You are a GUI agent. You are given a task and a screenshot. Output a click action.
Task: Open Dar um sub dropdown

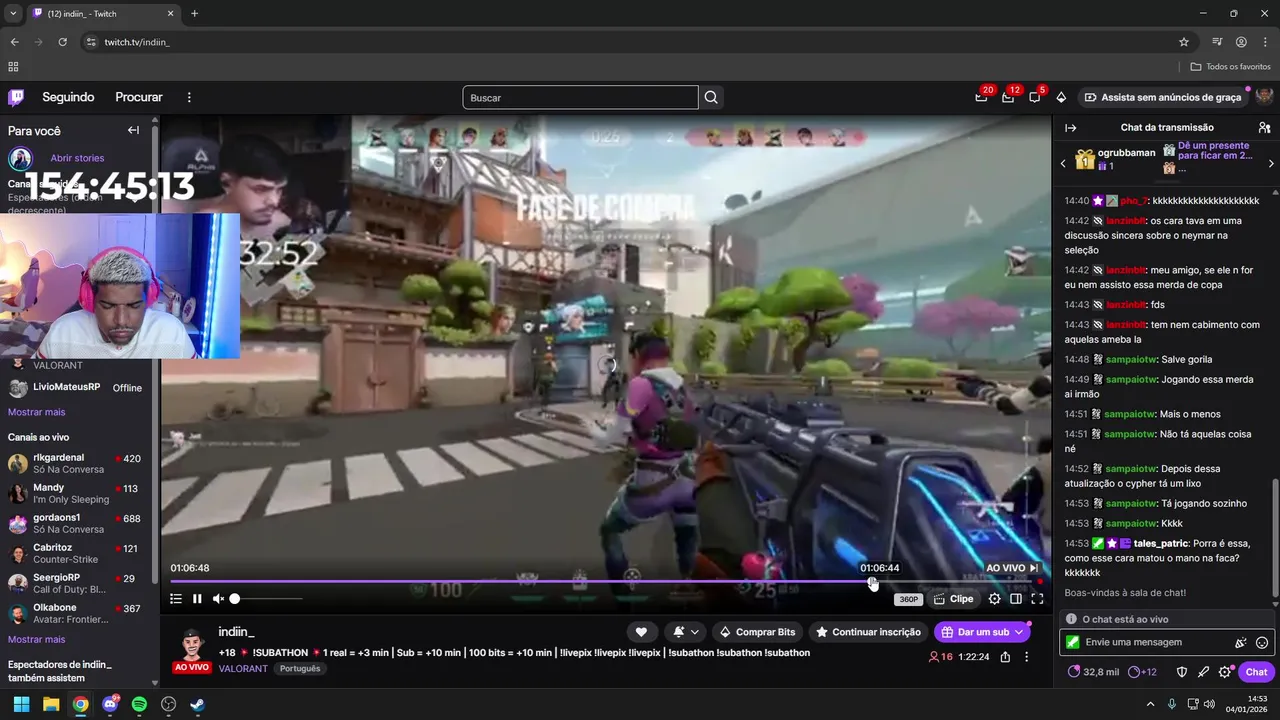(982, 632)
